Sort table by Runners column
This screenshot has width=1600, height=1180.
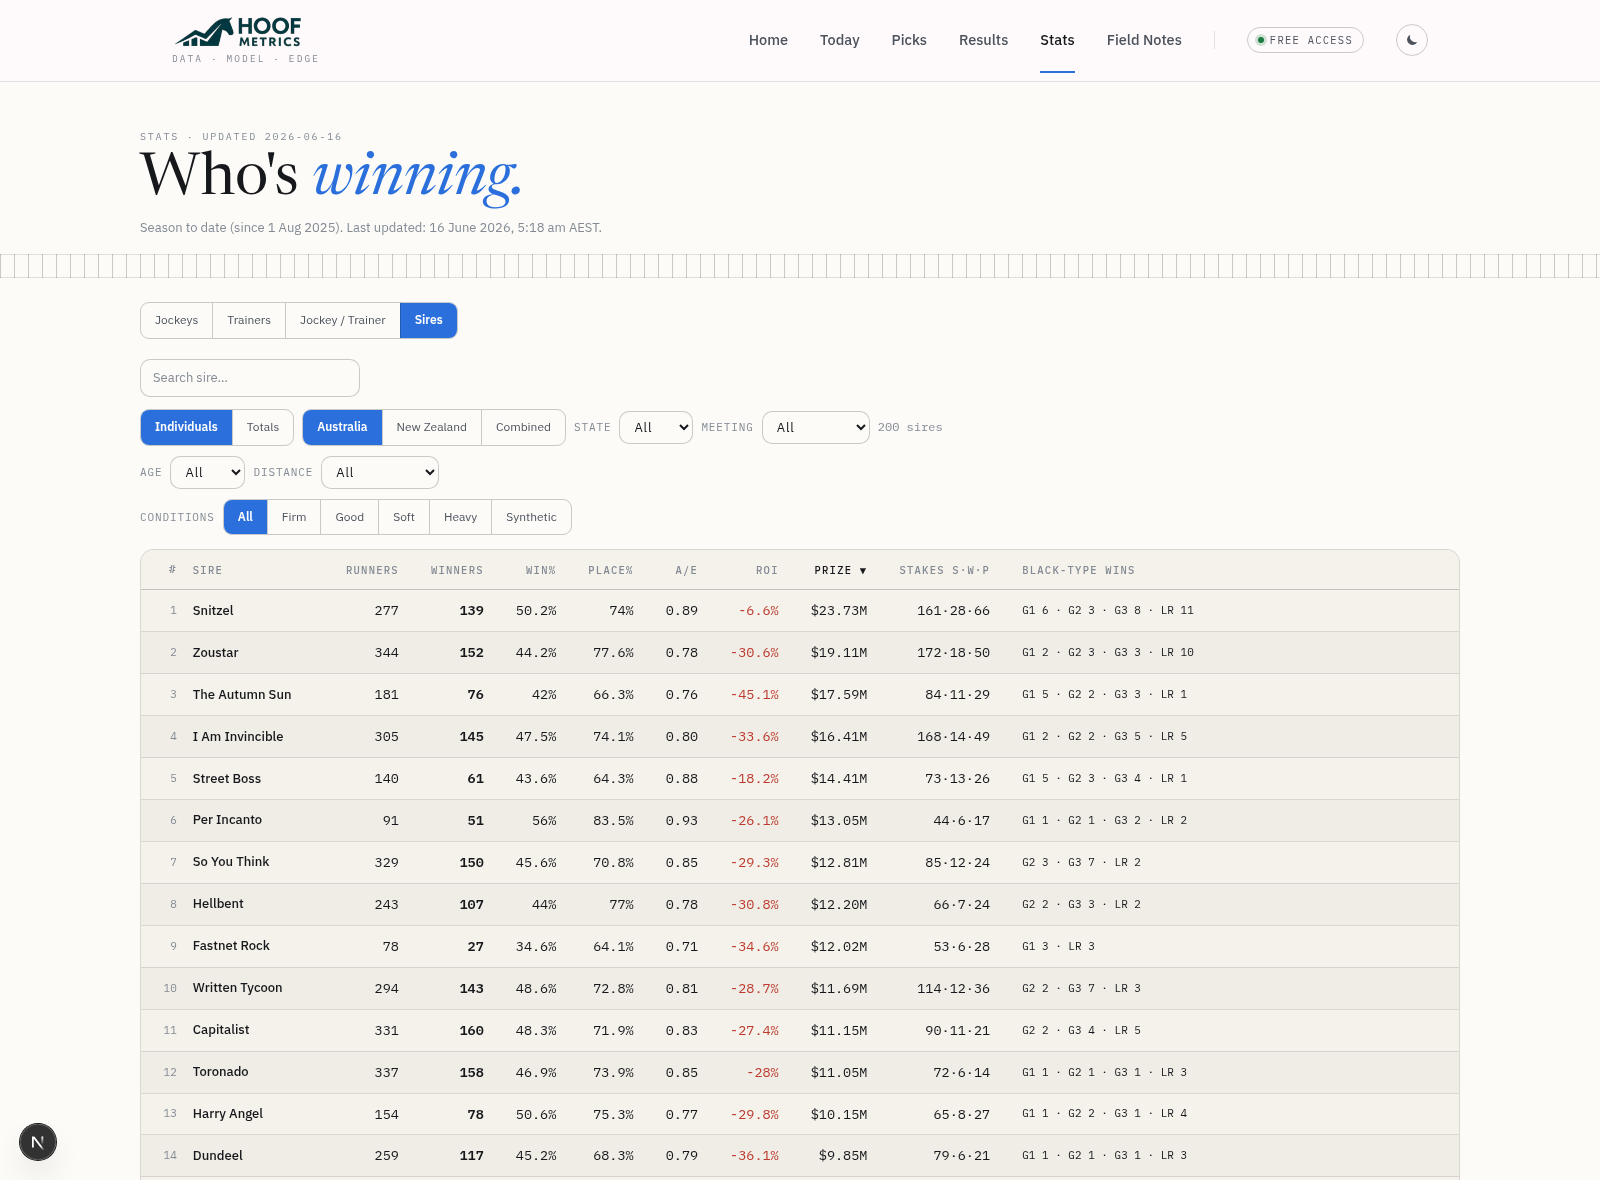point(372,571)
